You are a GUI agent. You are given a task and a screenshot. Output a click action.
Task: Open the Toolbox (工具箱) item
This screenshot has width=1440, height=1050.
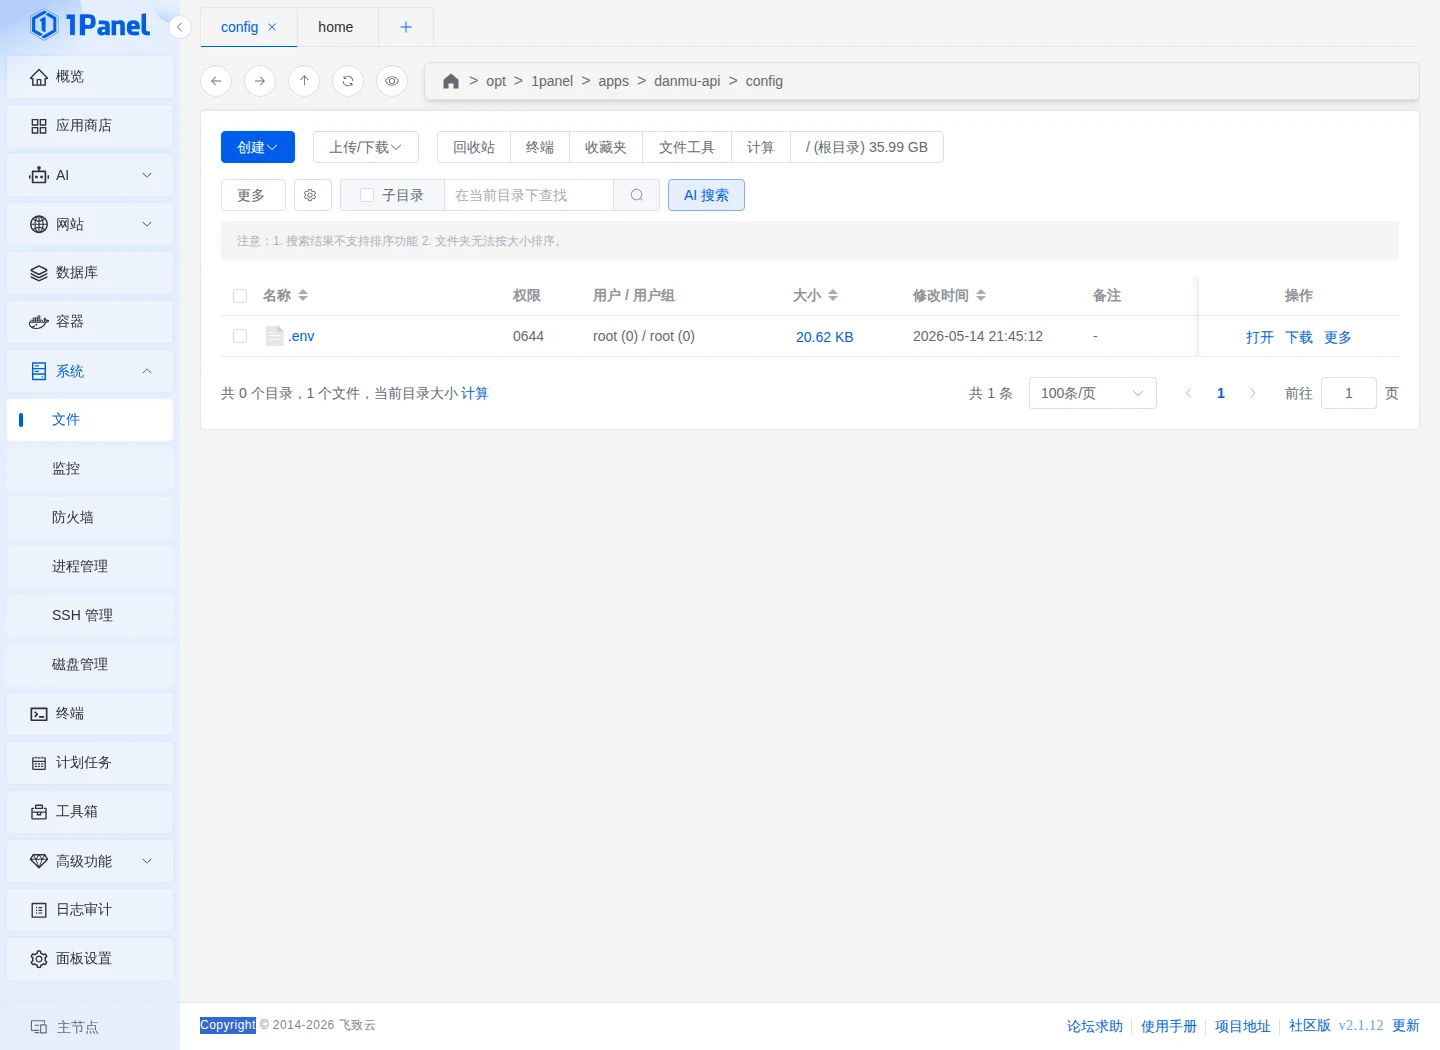pos(90,812)
